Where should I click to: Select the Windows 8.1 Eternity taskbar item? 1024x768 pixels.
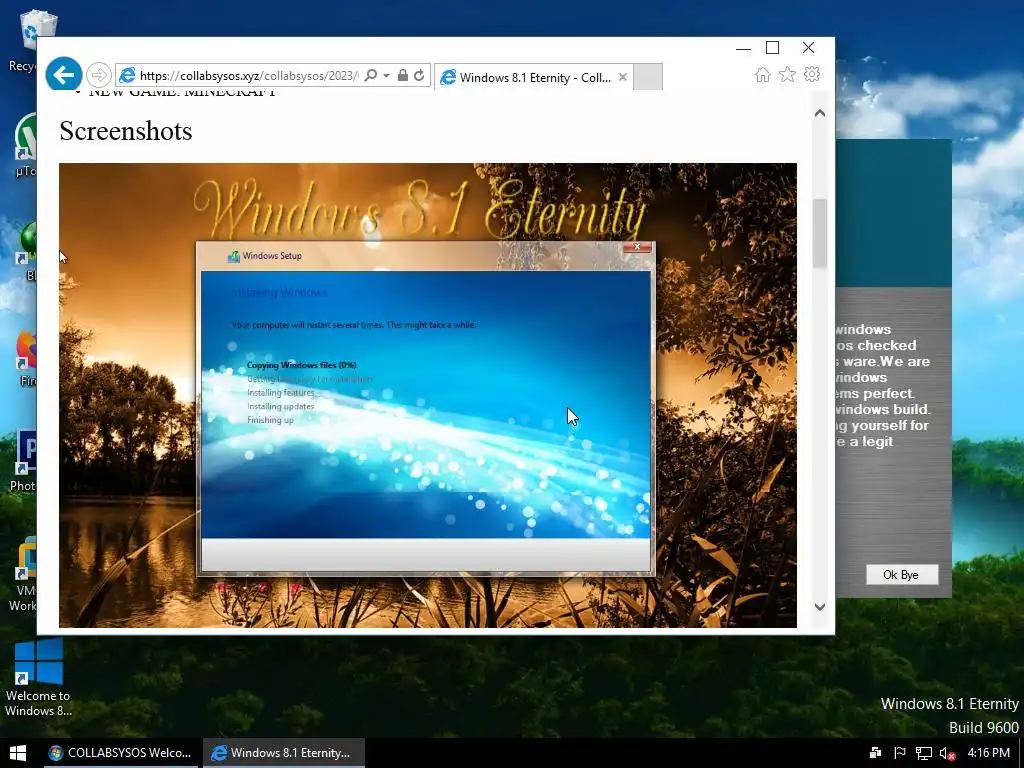tap(283, 753)
